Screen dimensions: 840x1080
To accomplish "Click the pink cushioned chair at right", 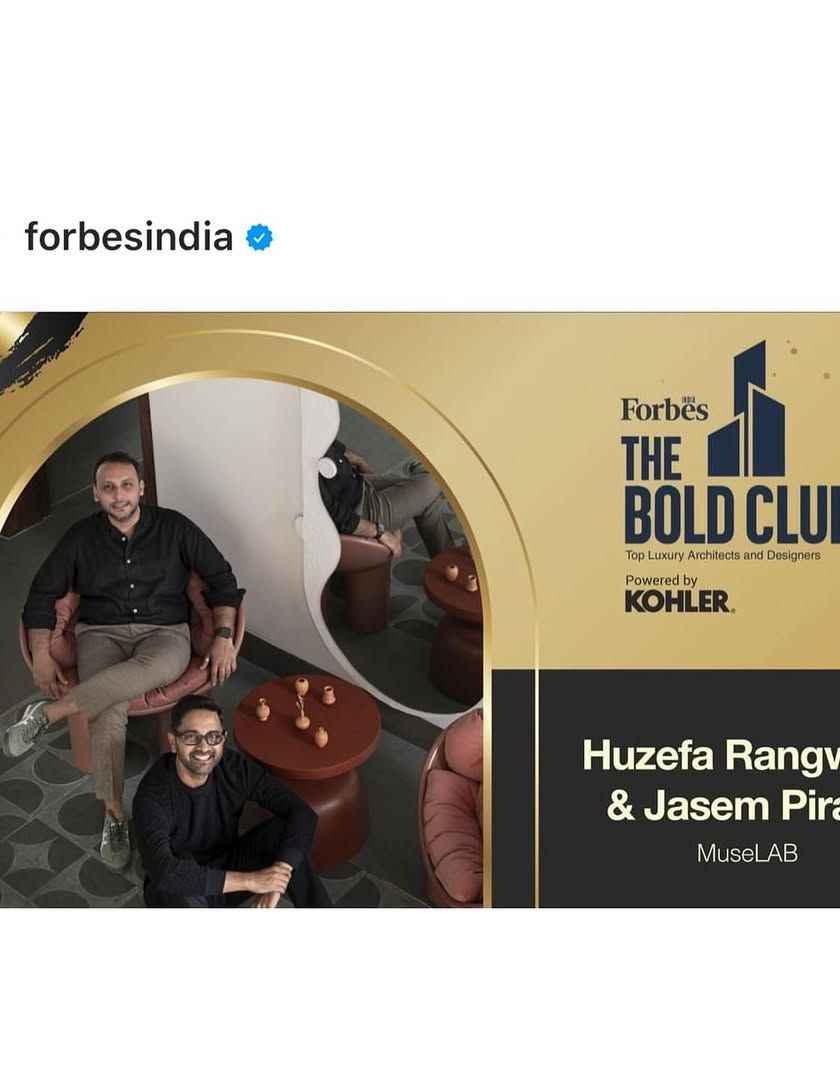I will [x=452, y=809].
